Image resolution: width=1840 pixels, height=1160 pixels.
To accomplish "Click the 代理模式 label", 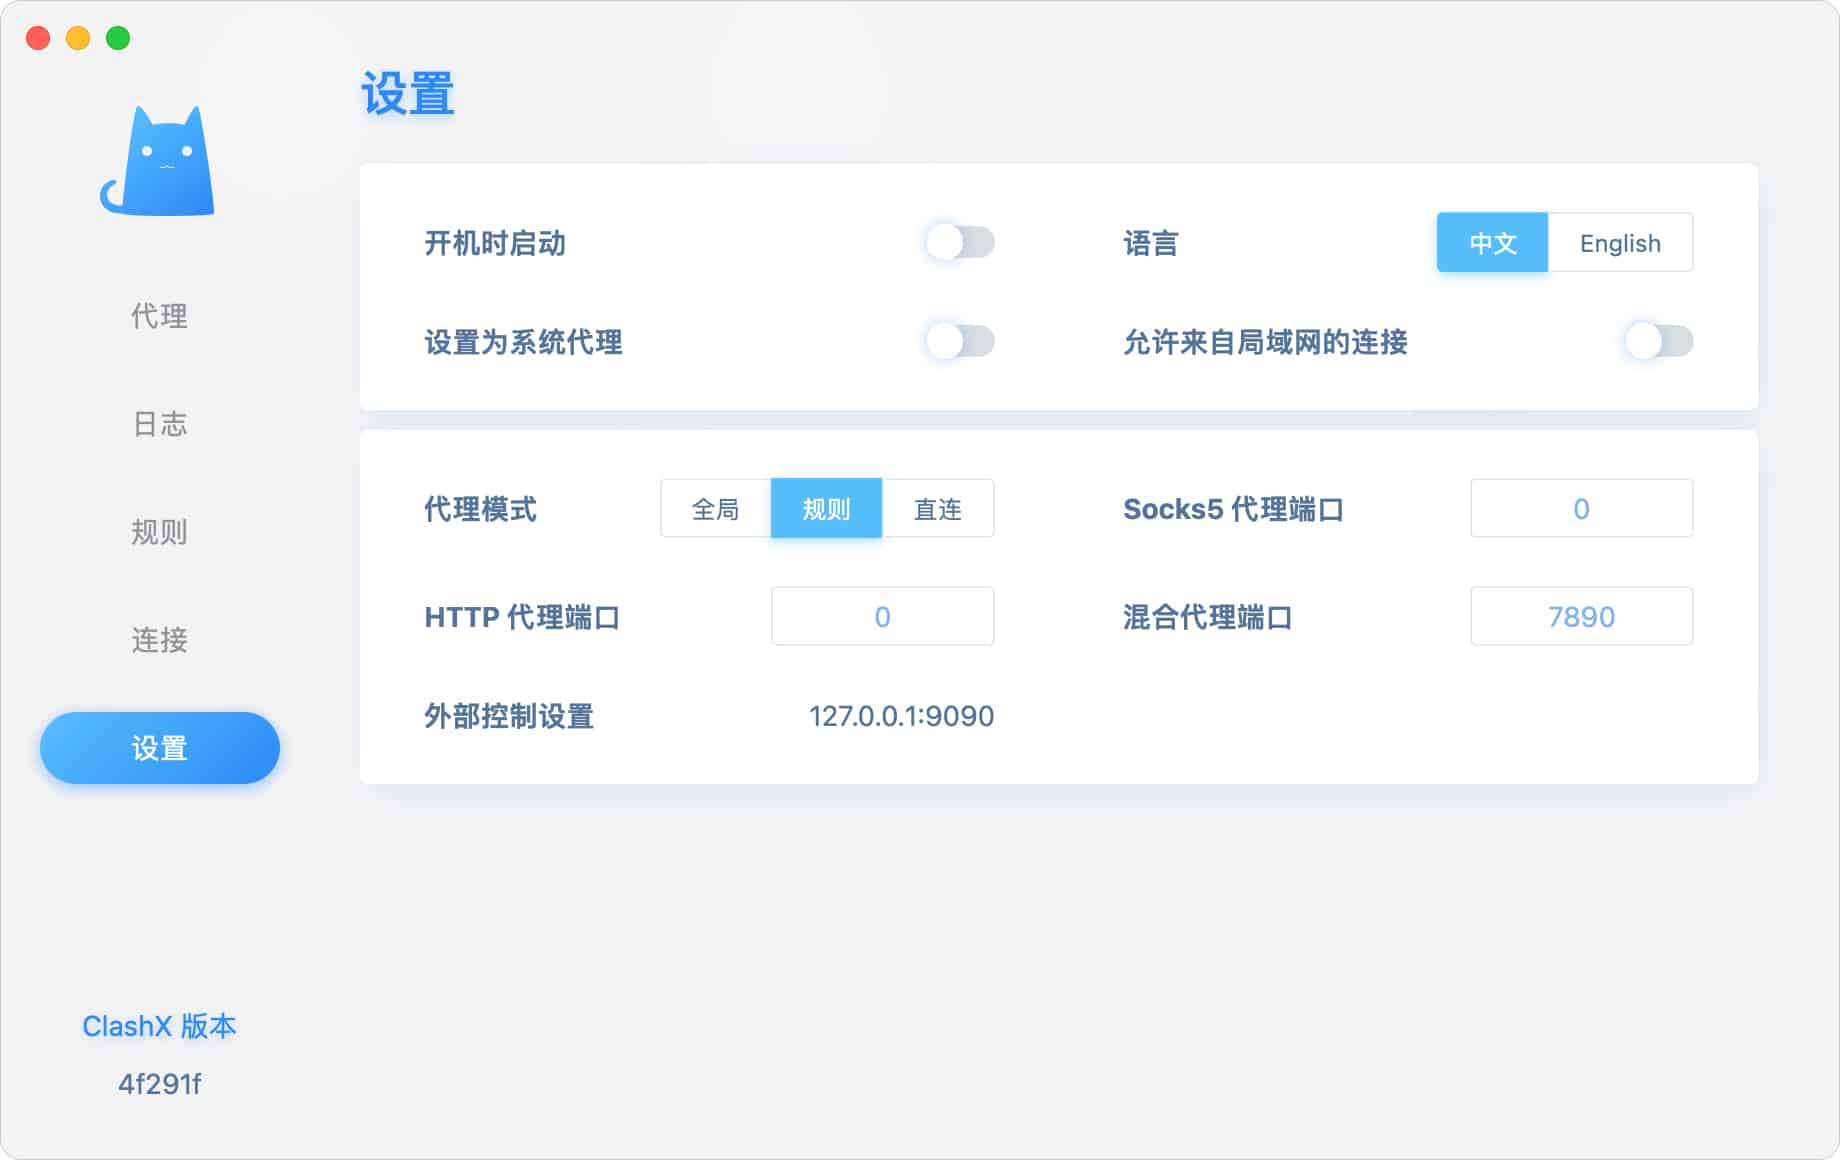I will pyautogui.click(x=481, y=509).
